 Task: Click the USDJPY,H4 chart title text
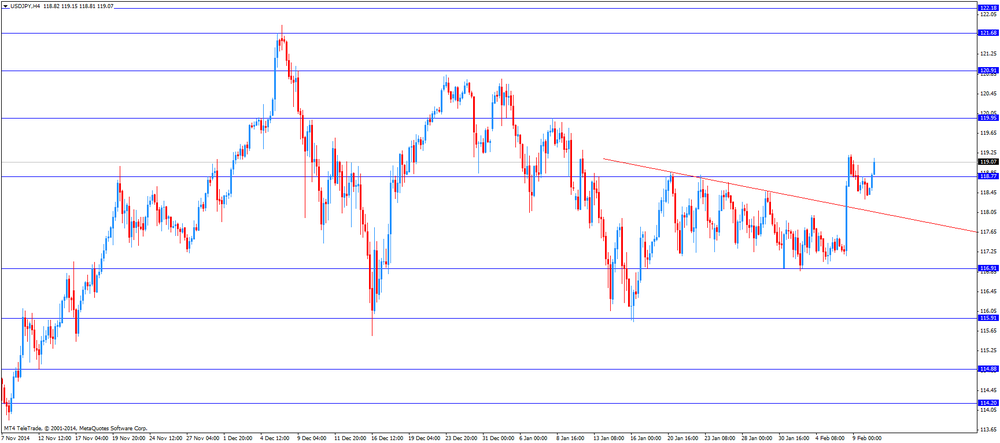coord(24,5)
